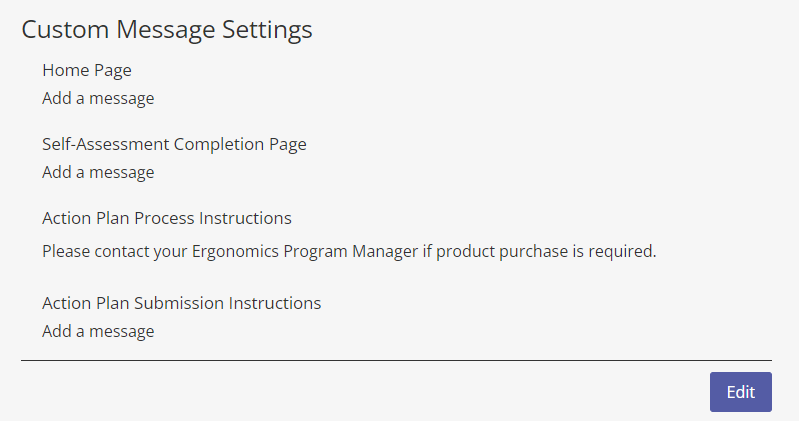Select the Ergonomics Program Manager message text
Viewport: 799px width, 421px height.
tap(349, 251)
